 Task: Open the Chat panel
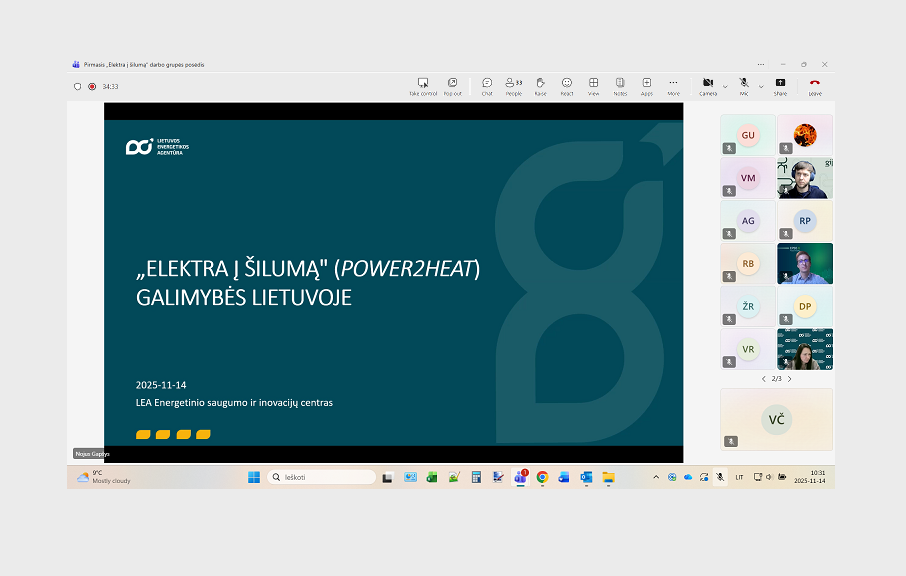[487, 85]
